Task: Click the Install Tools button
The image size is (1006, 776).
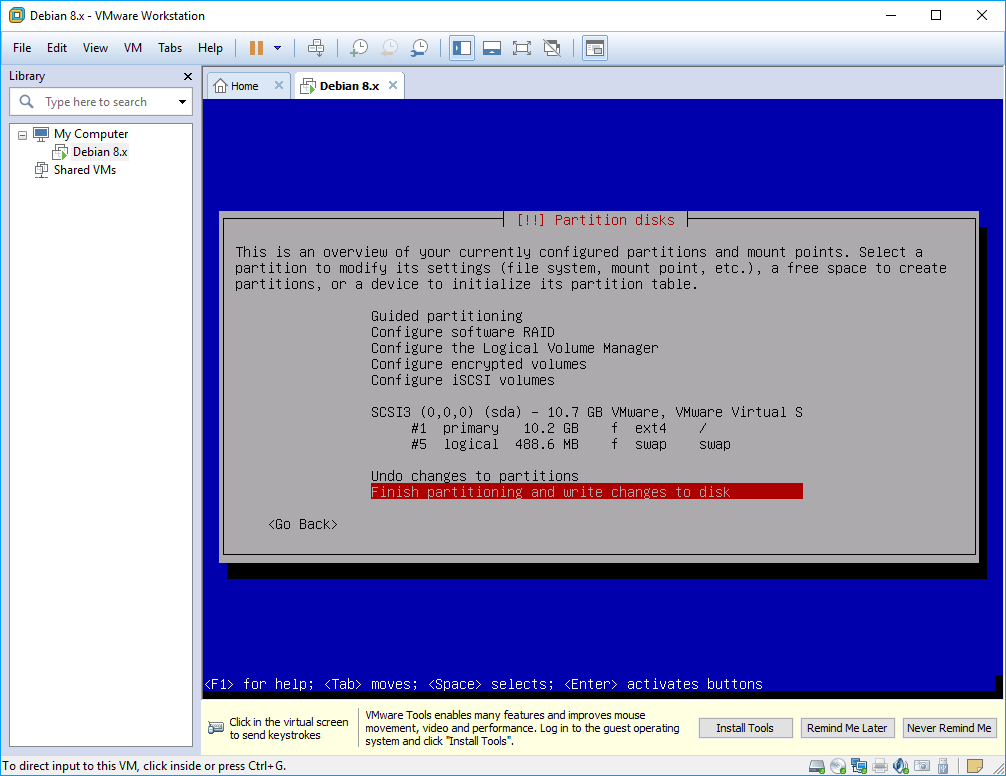Action: point(745,728)
